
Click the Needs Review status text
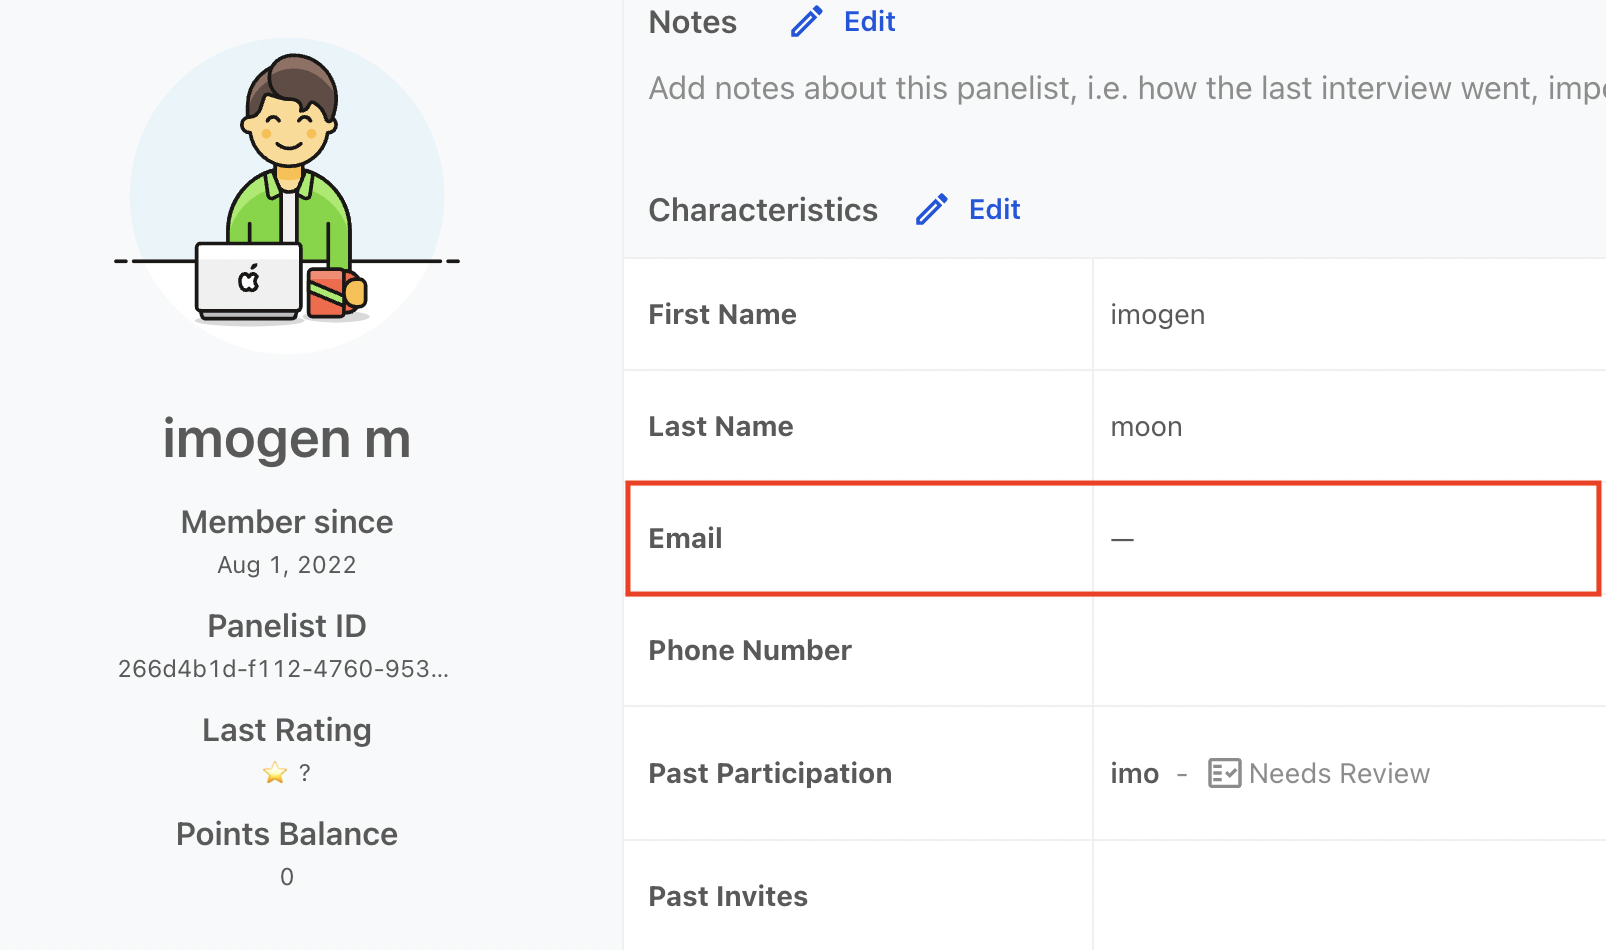1339,774
